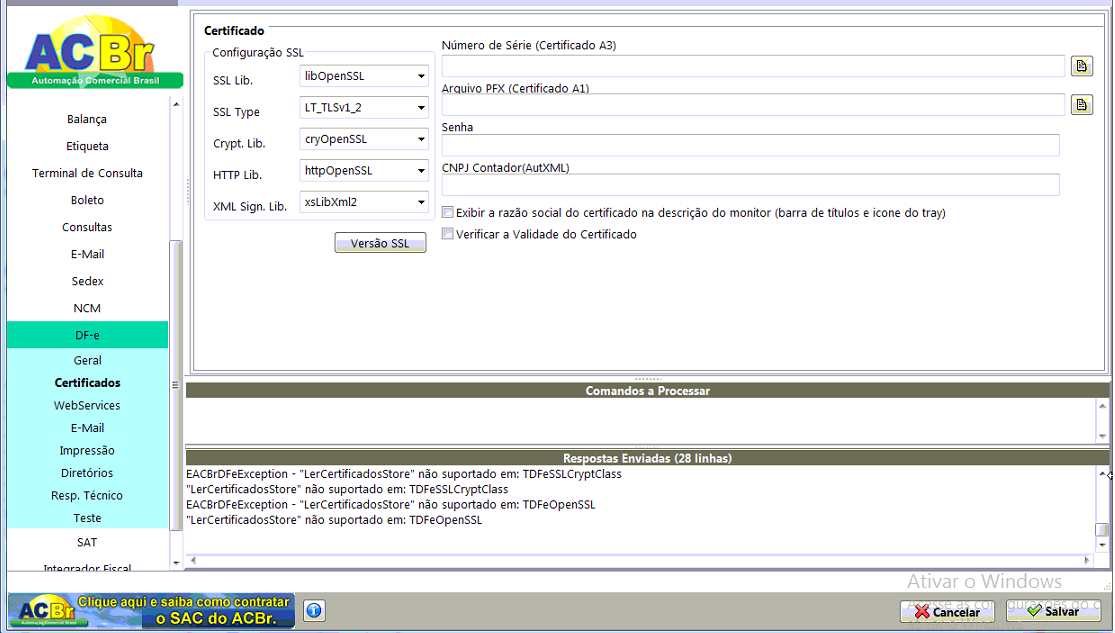
Task: Click the sidebar vertical scrollbar thumb
Action: [176, 385]
